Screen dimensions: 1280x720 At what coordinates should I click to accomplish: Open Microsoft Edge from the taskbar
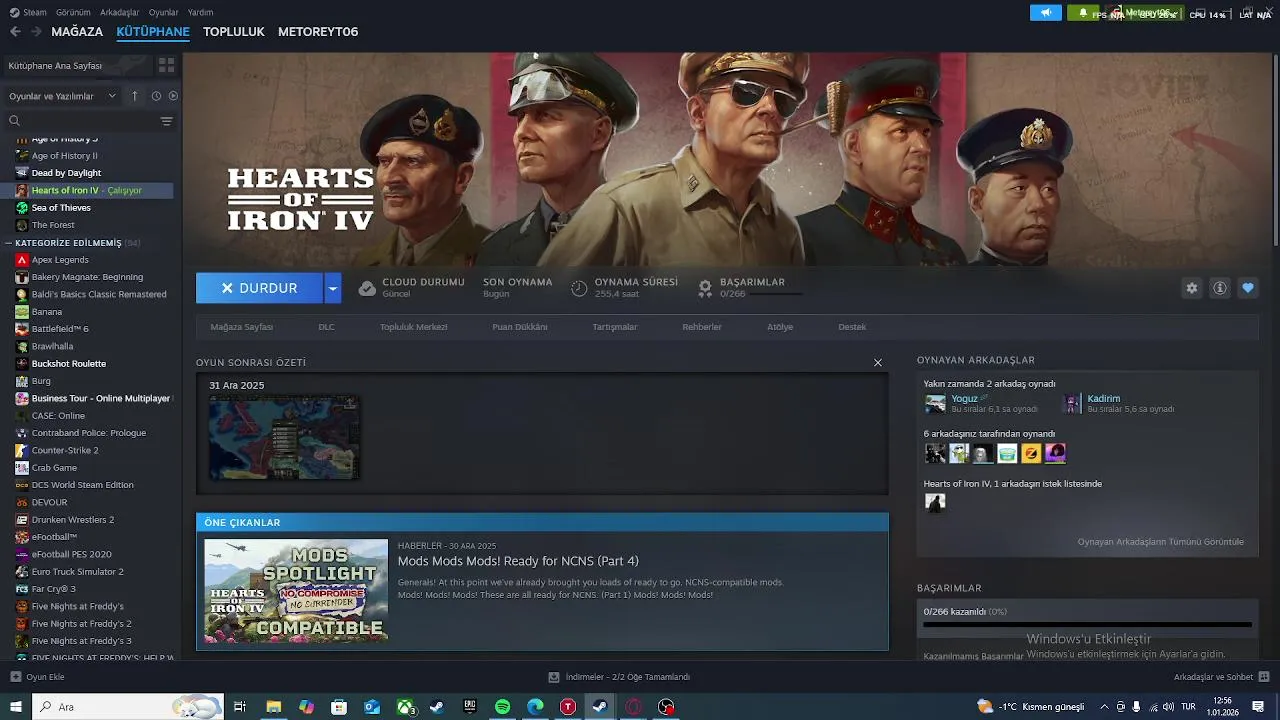535,707
